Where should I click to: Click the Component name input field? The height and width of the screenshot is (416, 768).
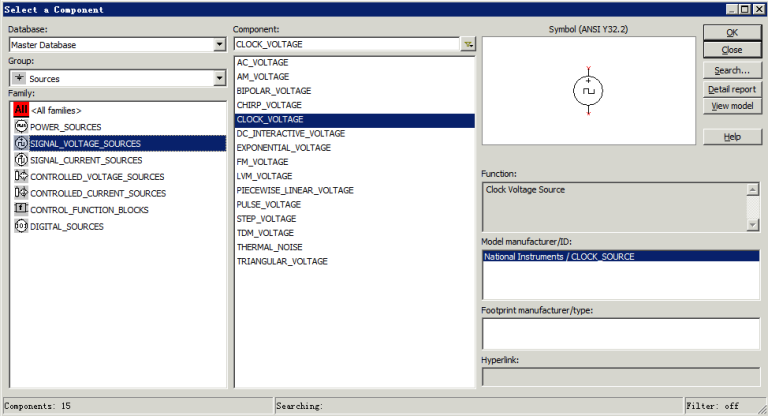coord(346,45)
